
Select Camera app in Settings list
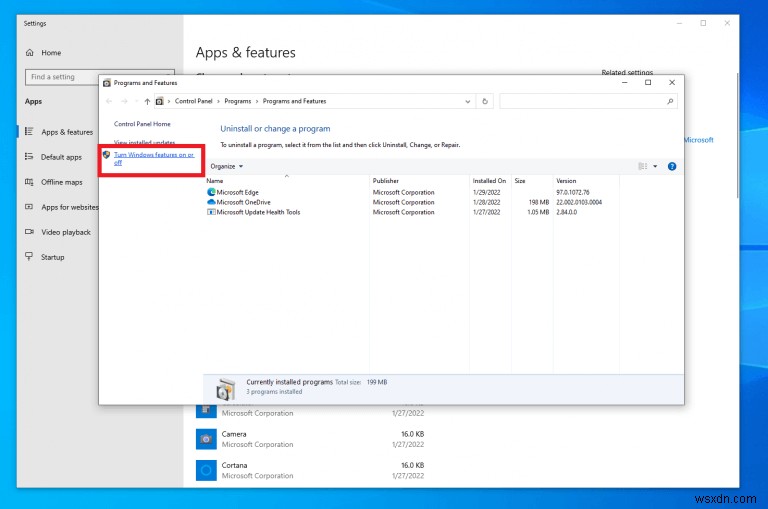[311, 439]
